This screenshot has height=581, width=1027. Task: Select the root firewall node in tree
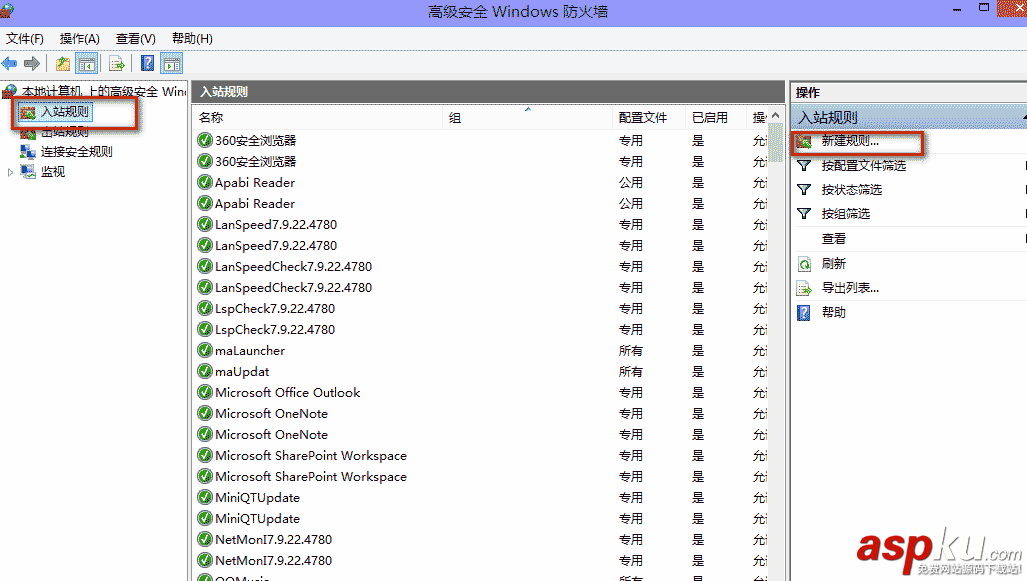pyautogui.click(x=103, y=91)
